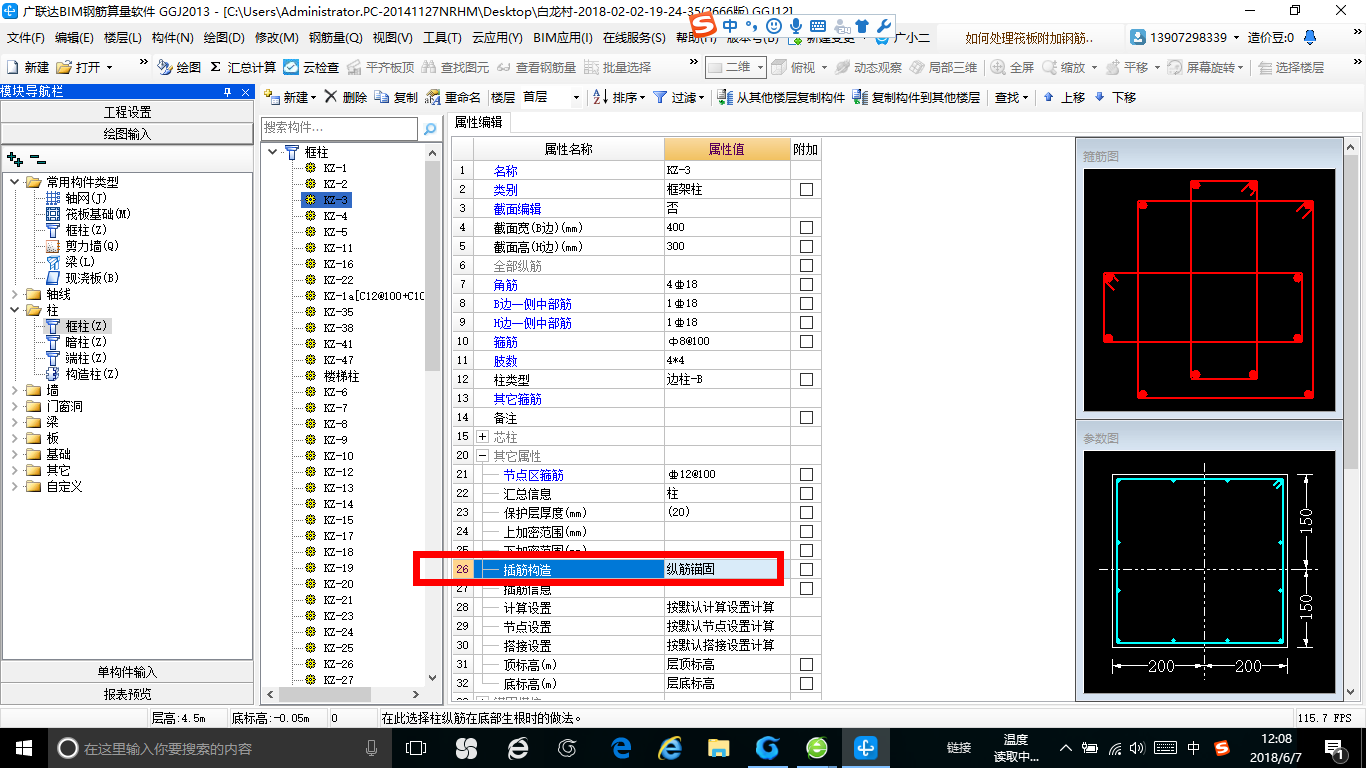This screenshot has height=768, width=1366.
Task: Tick 附加 checkbox for 角筋 row
Action: pos(806,285)
